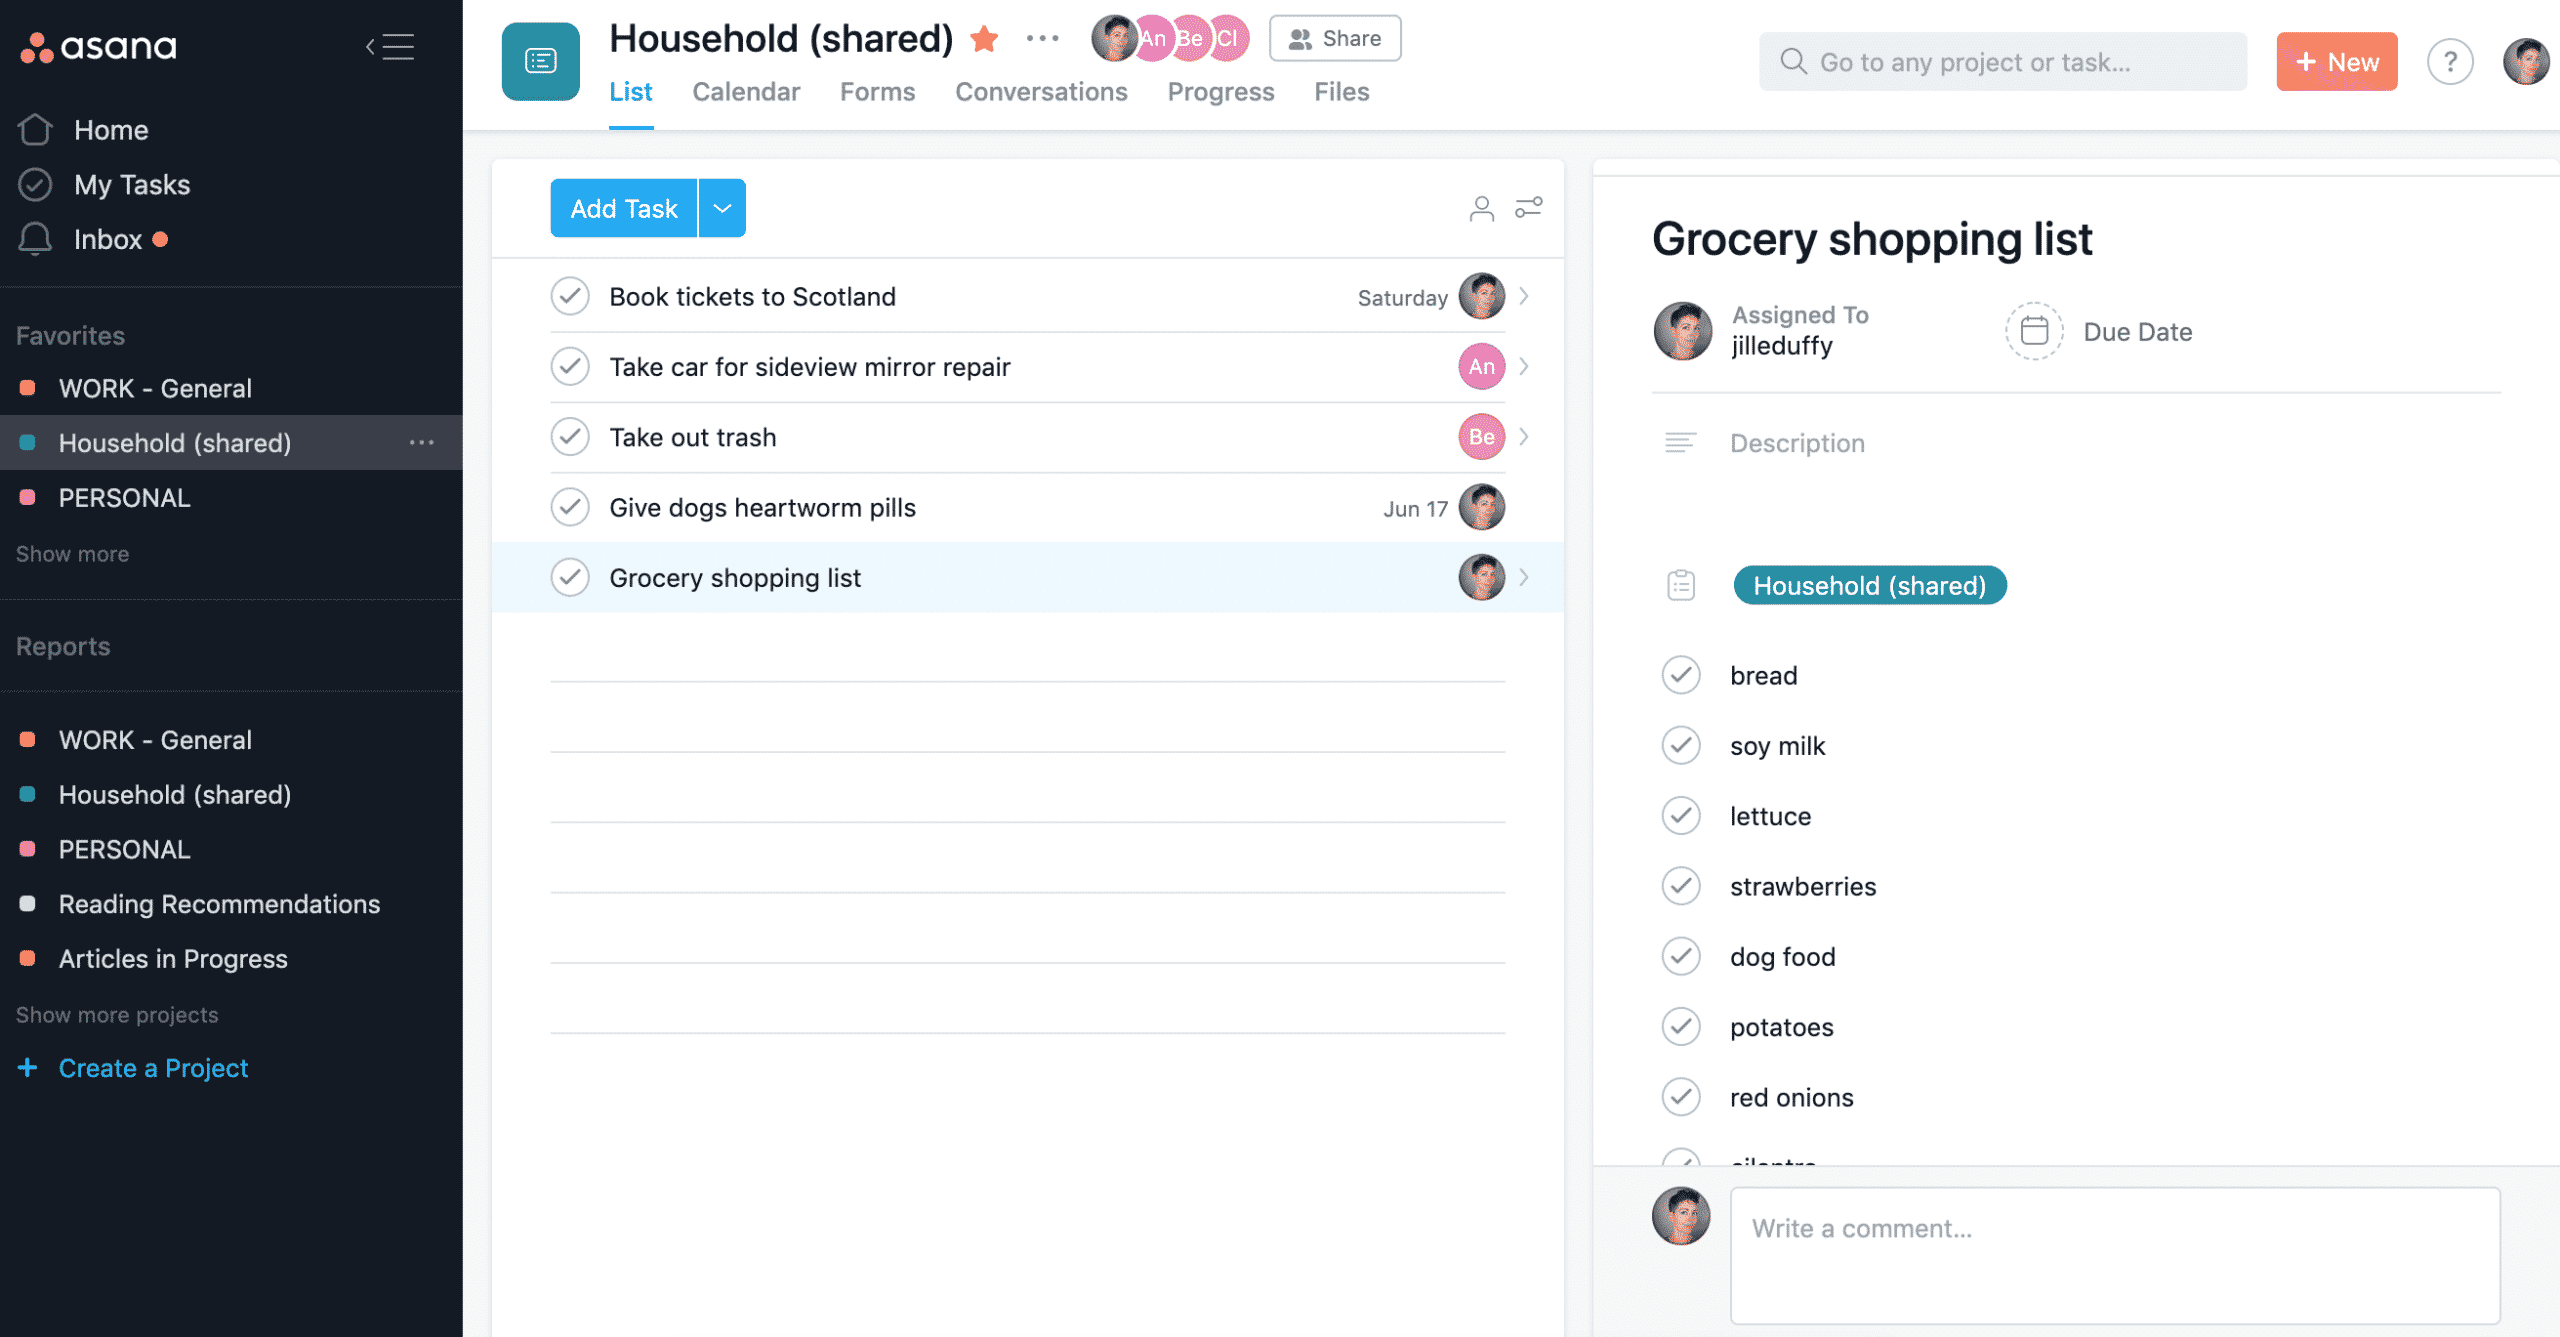Open the Inbox bell icon
The image size is (2560, 1337).
click(x=36, y=239)
